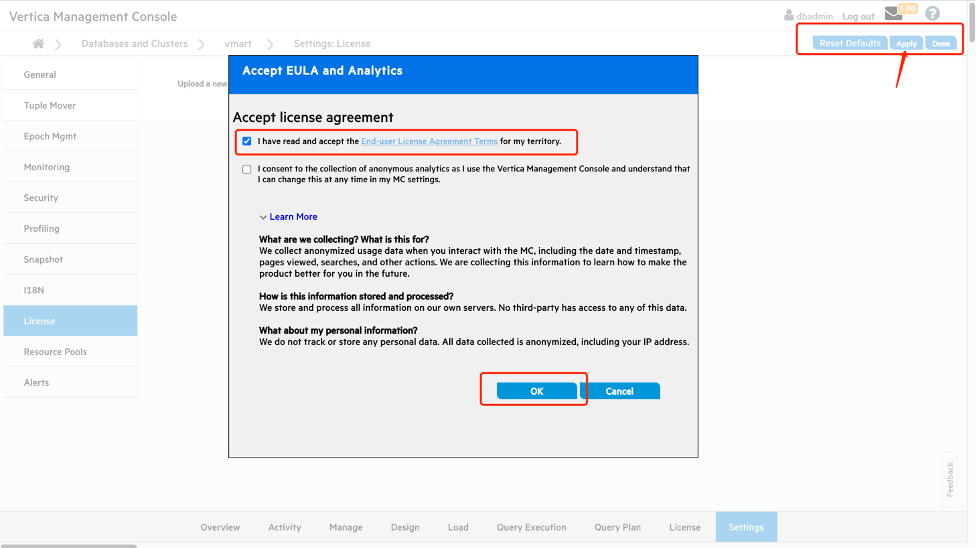Click 'How is this information stored' heading
Viewport: 976px width, 548px height.
click(x=356, y=296)
